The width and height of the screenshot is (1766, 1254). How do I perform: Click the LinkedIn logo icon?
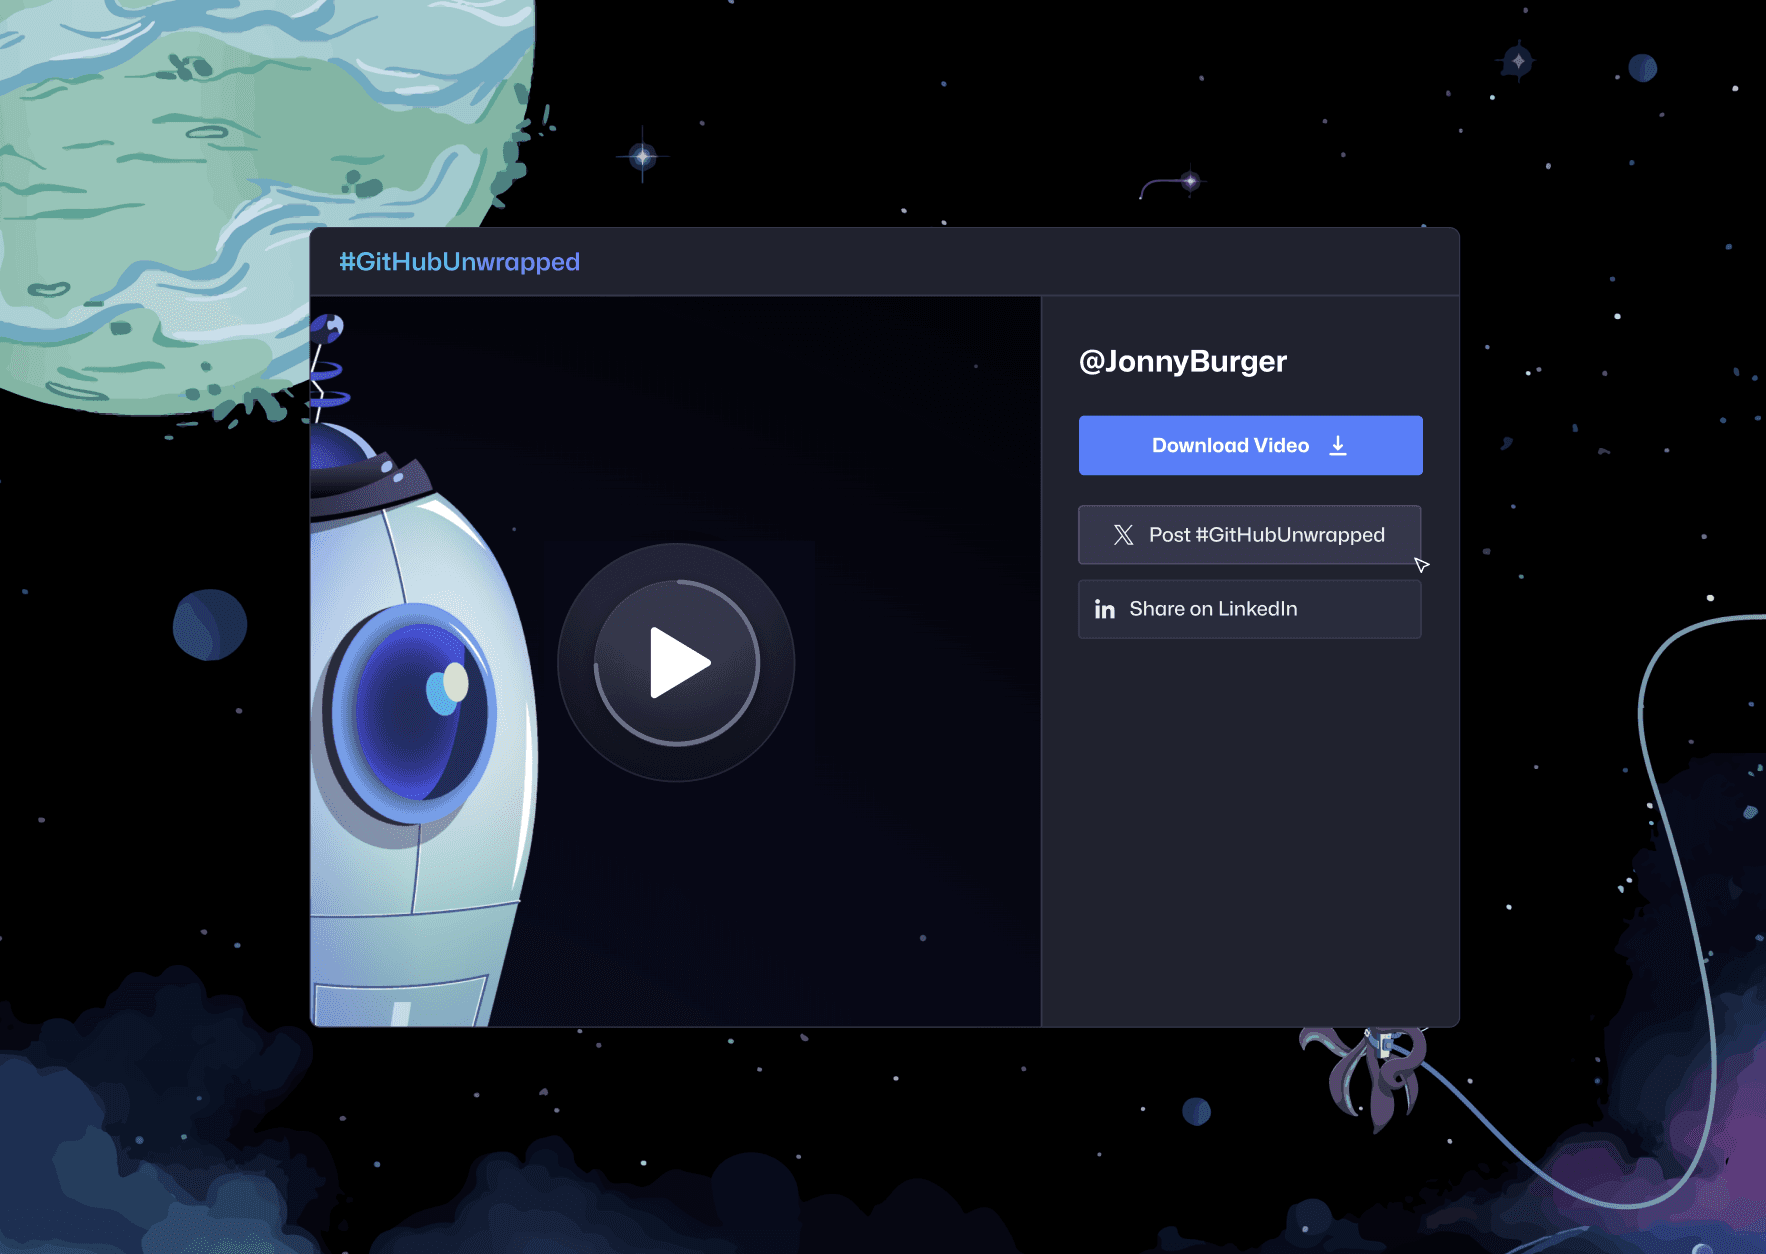coord(1104,609)
